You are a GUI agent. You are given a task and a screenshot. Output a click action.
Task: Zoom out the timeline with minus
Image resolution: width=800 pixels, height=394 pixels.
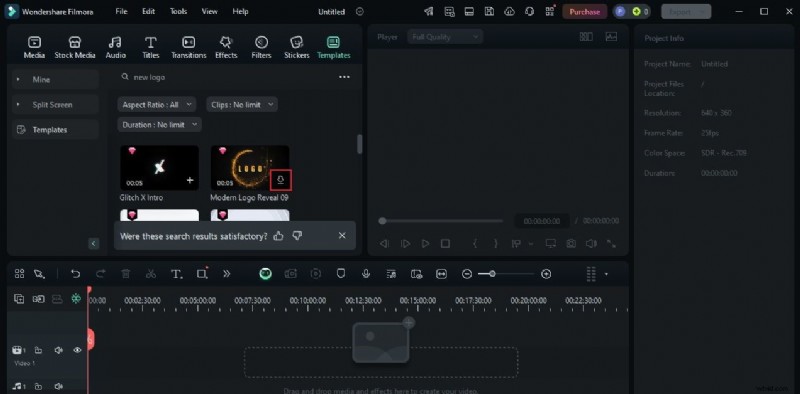466,274
